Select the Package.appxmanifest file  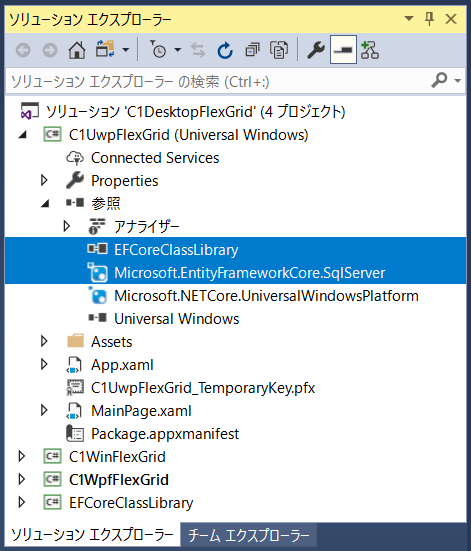[165, 434]
